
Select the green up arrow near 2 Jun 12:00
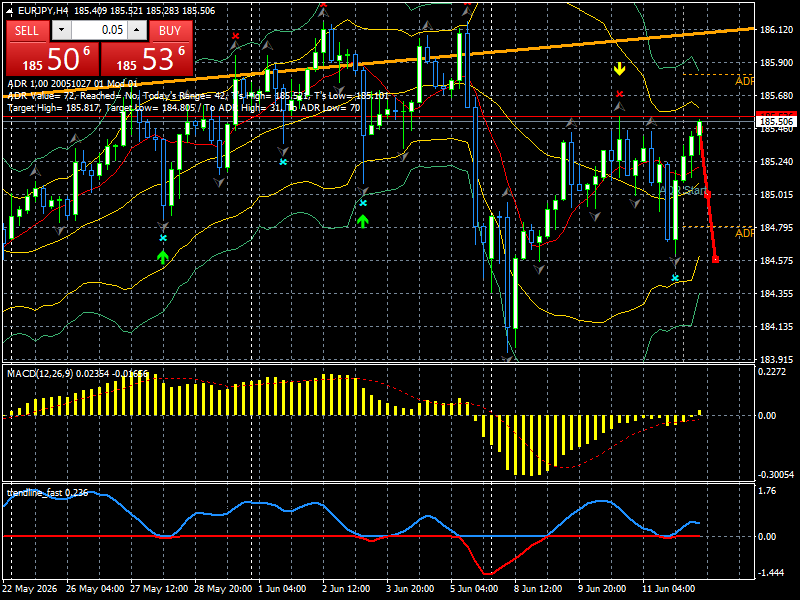(362, 221)
